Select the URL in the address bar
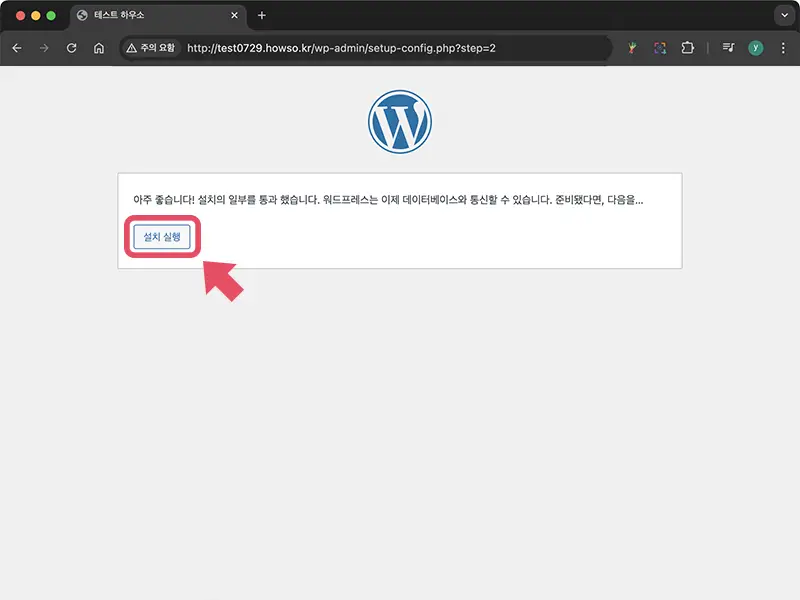 341,48
